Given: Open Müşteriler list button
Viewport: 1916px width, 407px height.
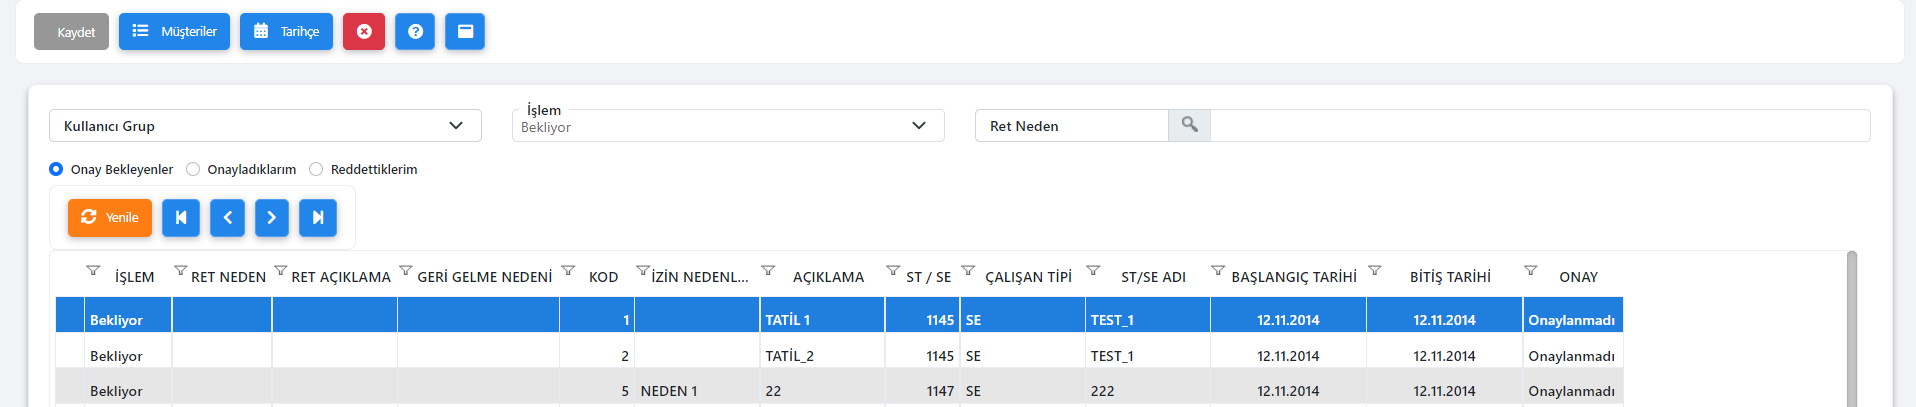Looking at the screenshot, I should pos(175,32).
